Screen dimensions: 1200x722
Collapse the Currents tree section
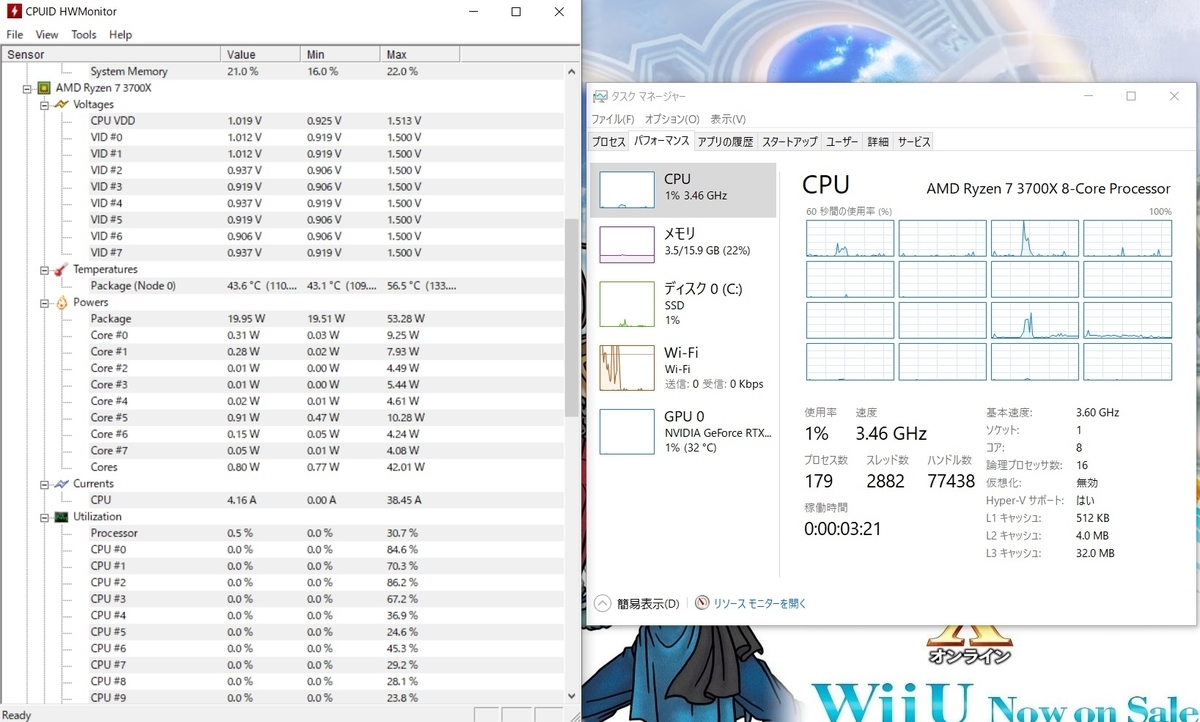click(44, 484)
